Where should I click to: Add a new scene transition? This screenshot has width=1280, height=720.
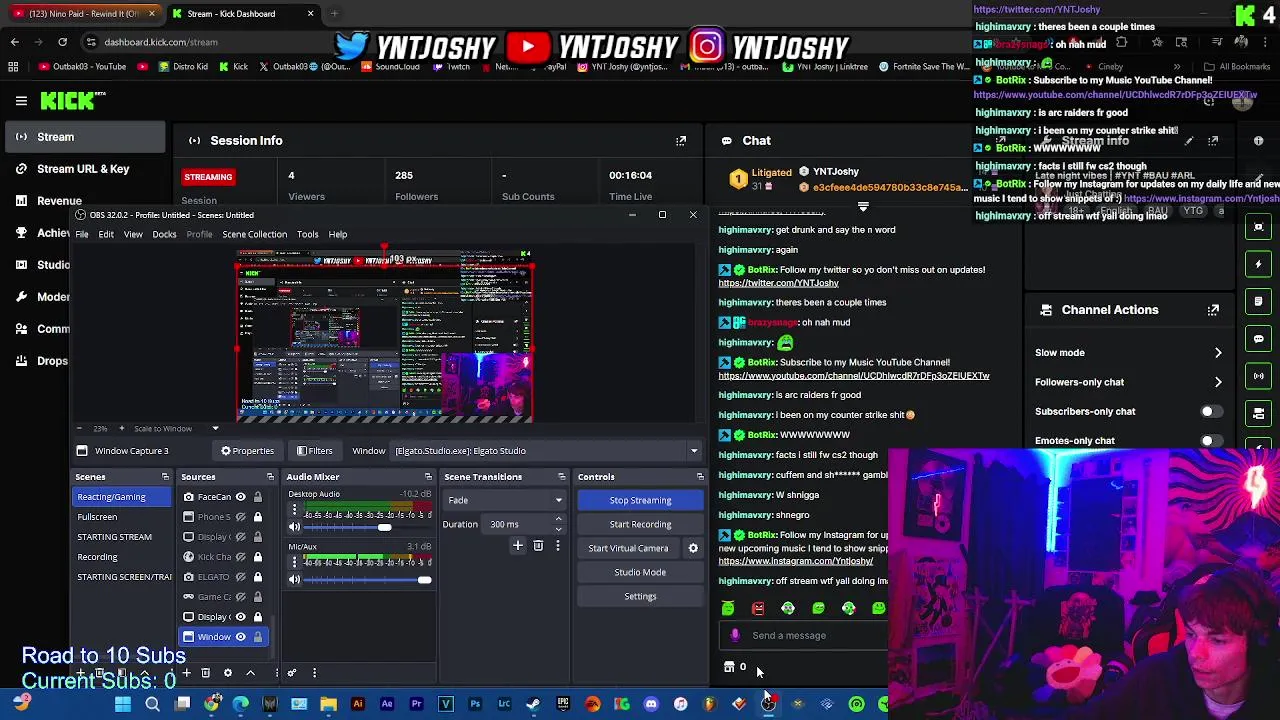518,546
